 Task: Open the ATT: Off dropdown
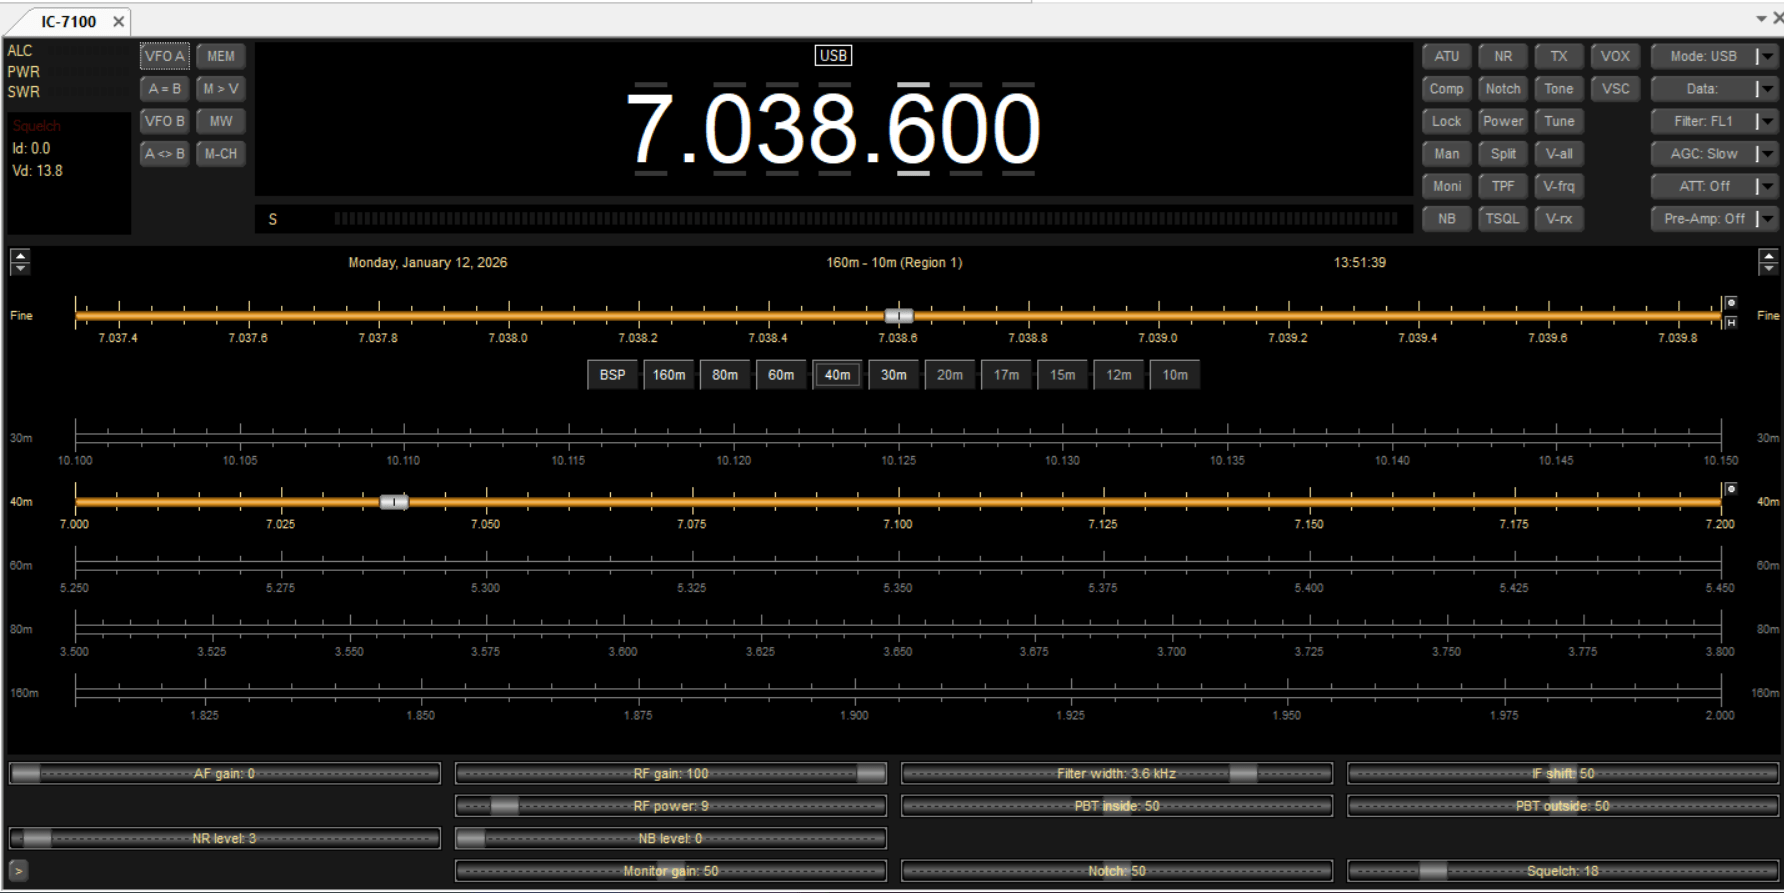pos(1714,187)
